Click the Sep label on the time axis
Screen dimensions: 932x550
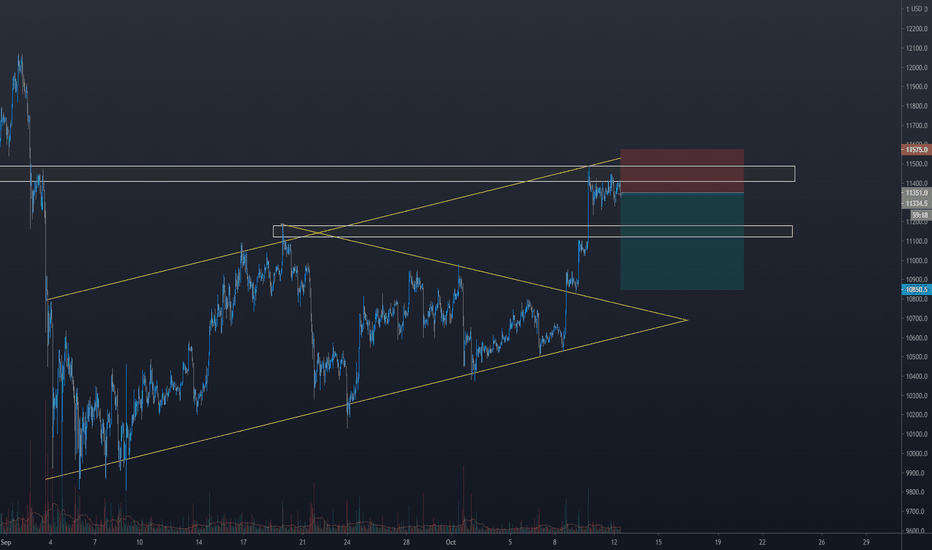coord(6,542)
